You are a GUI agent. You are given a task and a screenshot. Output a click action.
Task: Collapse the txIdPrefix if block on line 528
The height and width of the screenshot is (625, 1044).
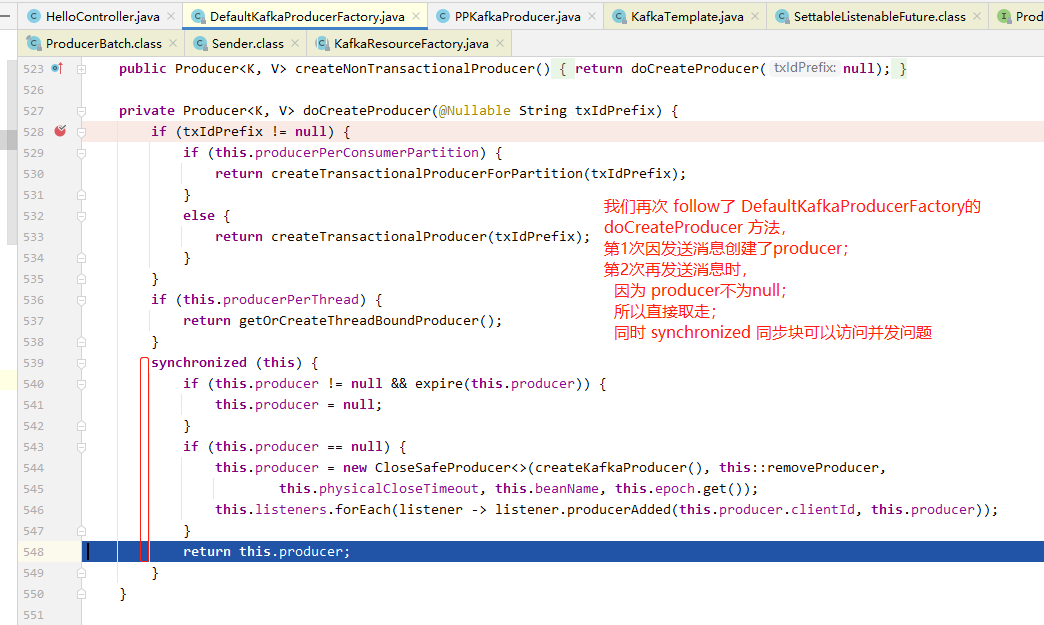[81, 132]
